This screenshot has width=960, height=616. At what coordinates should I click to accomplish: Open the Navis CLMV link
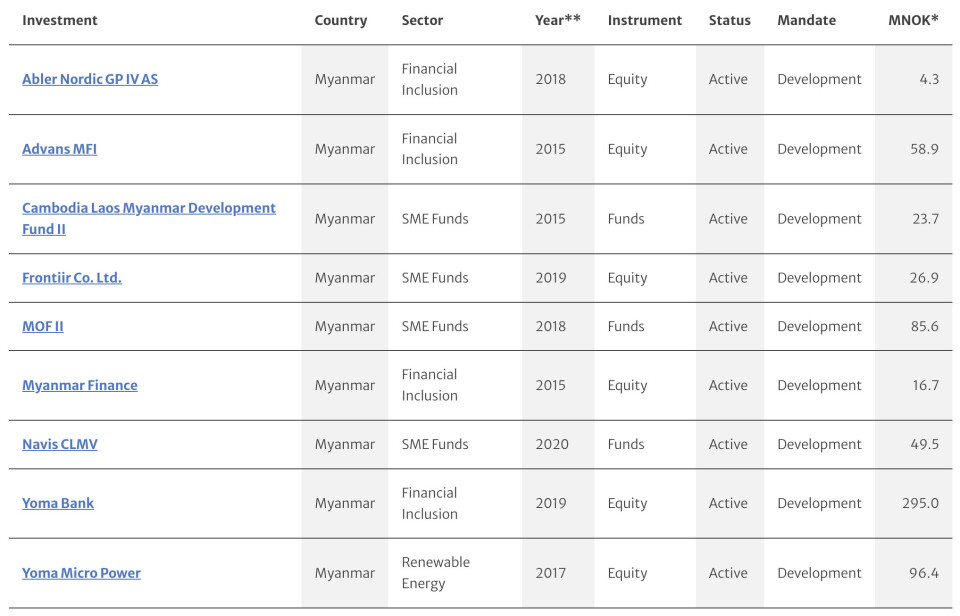pos(59,445)
